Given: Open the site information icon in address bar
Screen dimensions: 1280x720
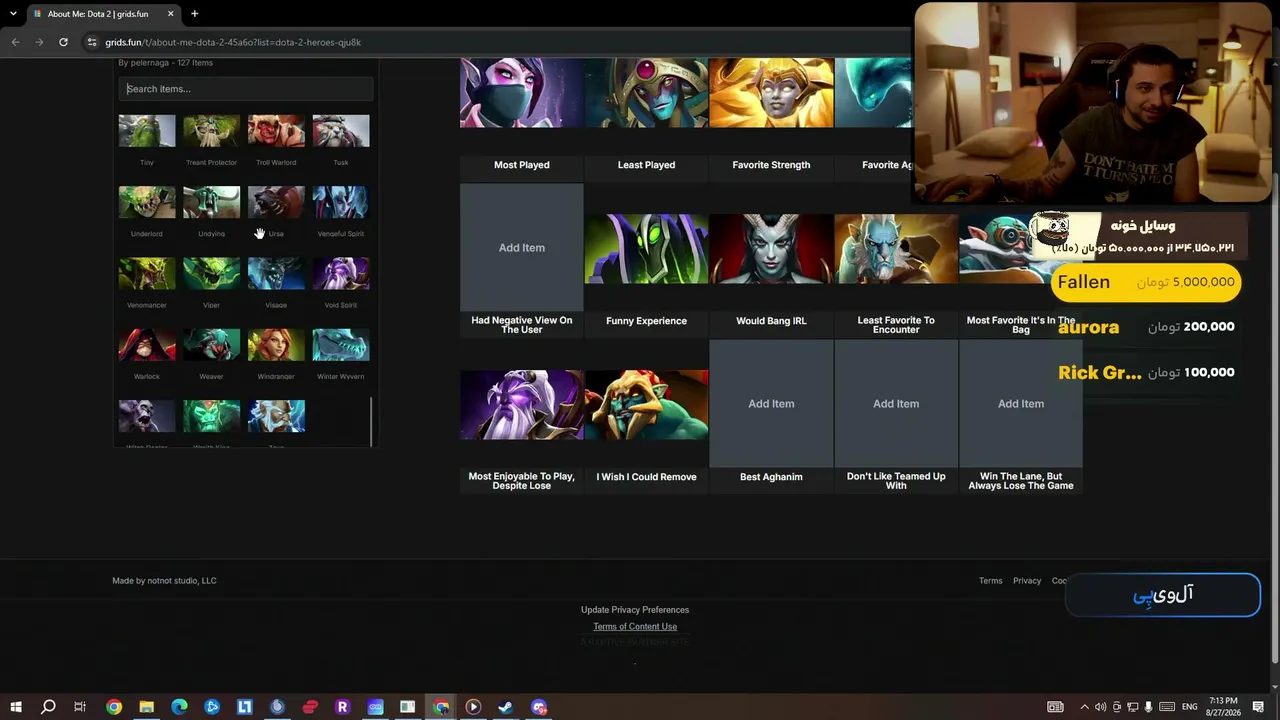Looking at the screenshot, I should pos(92,42).
